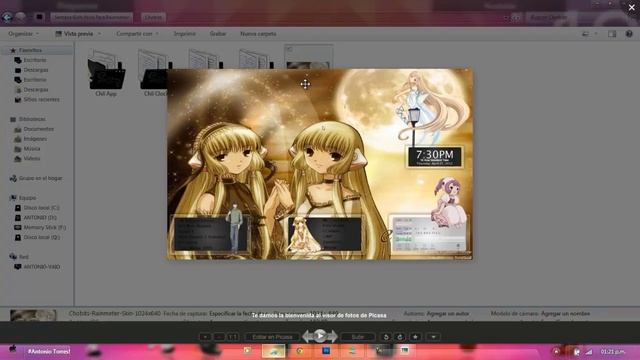The height and width of the screenshot is (360, 640).
Task: Rotate the photo clockwise
Action: (400, 337)
